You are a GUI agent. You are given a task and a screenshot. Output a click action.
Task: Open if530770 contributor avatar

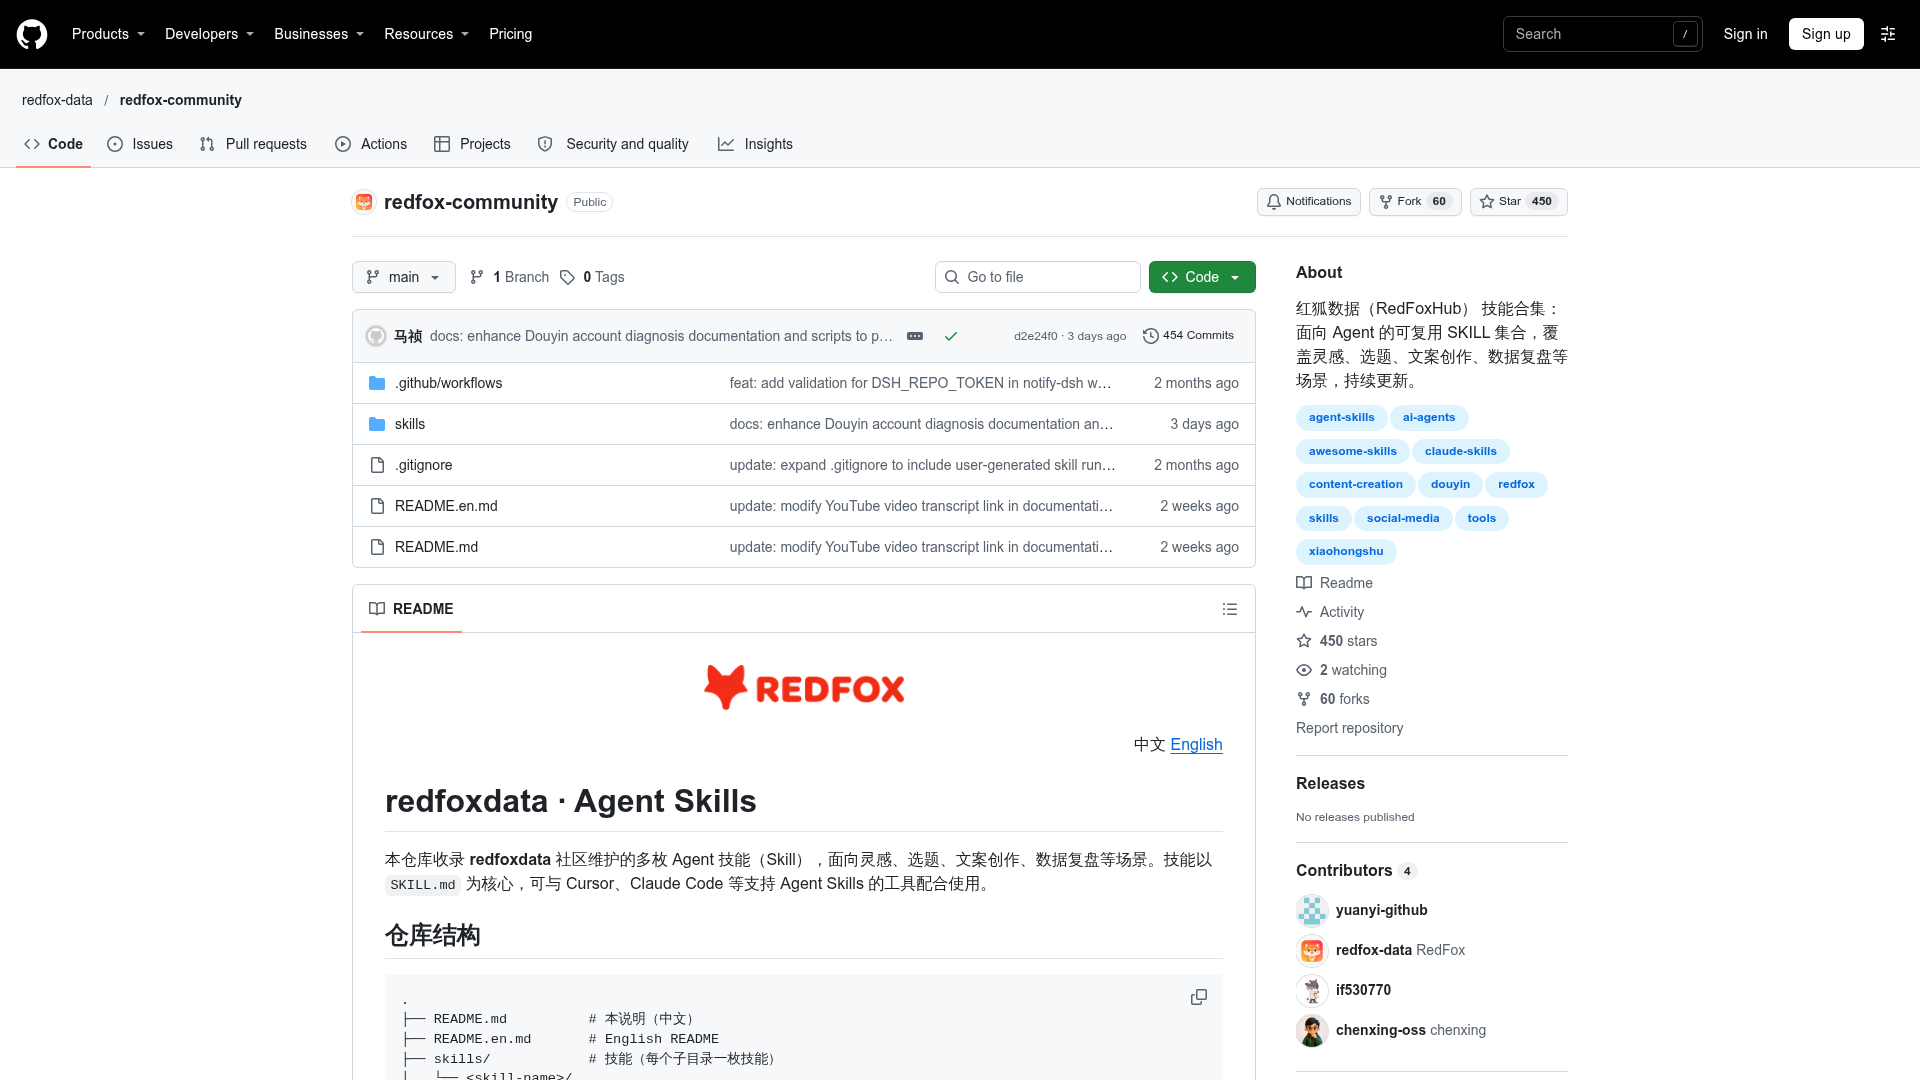pos(1312,990)
